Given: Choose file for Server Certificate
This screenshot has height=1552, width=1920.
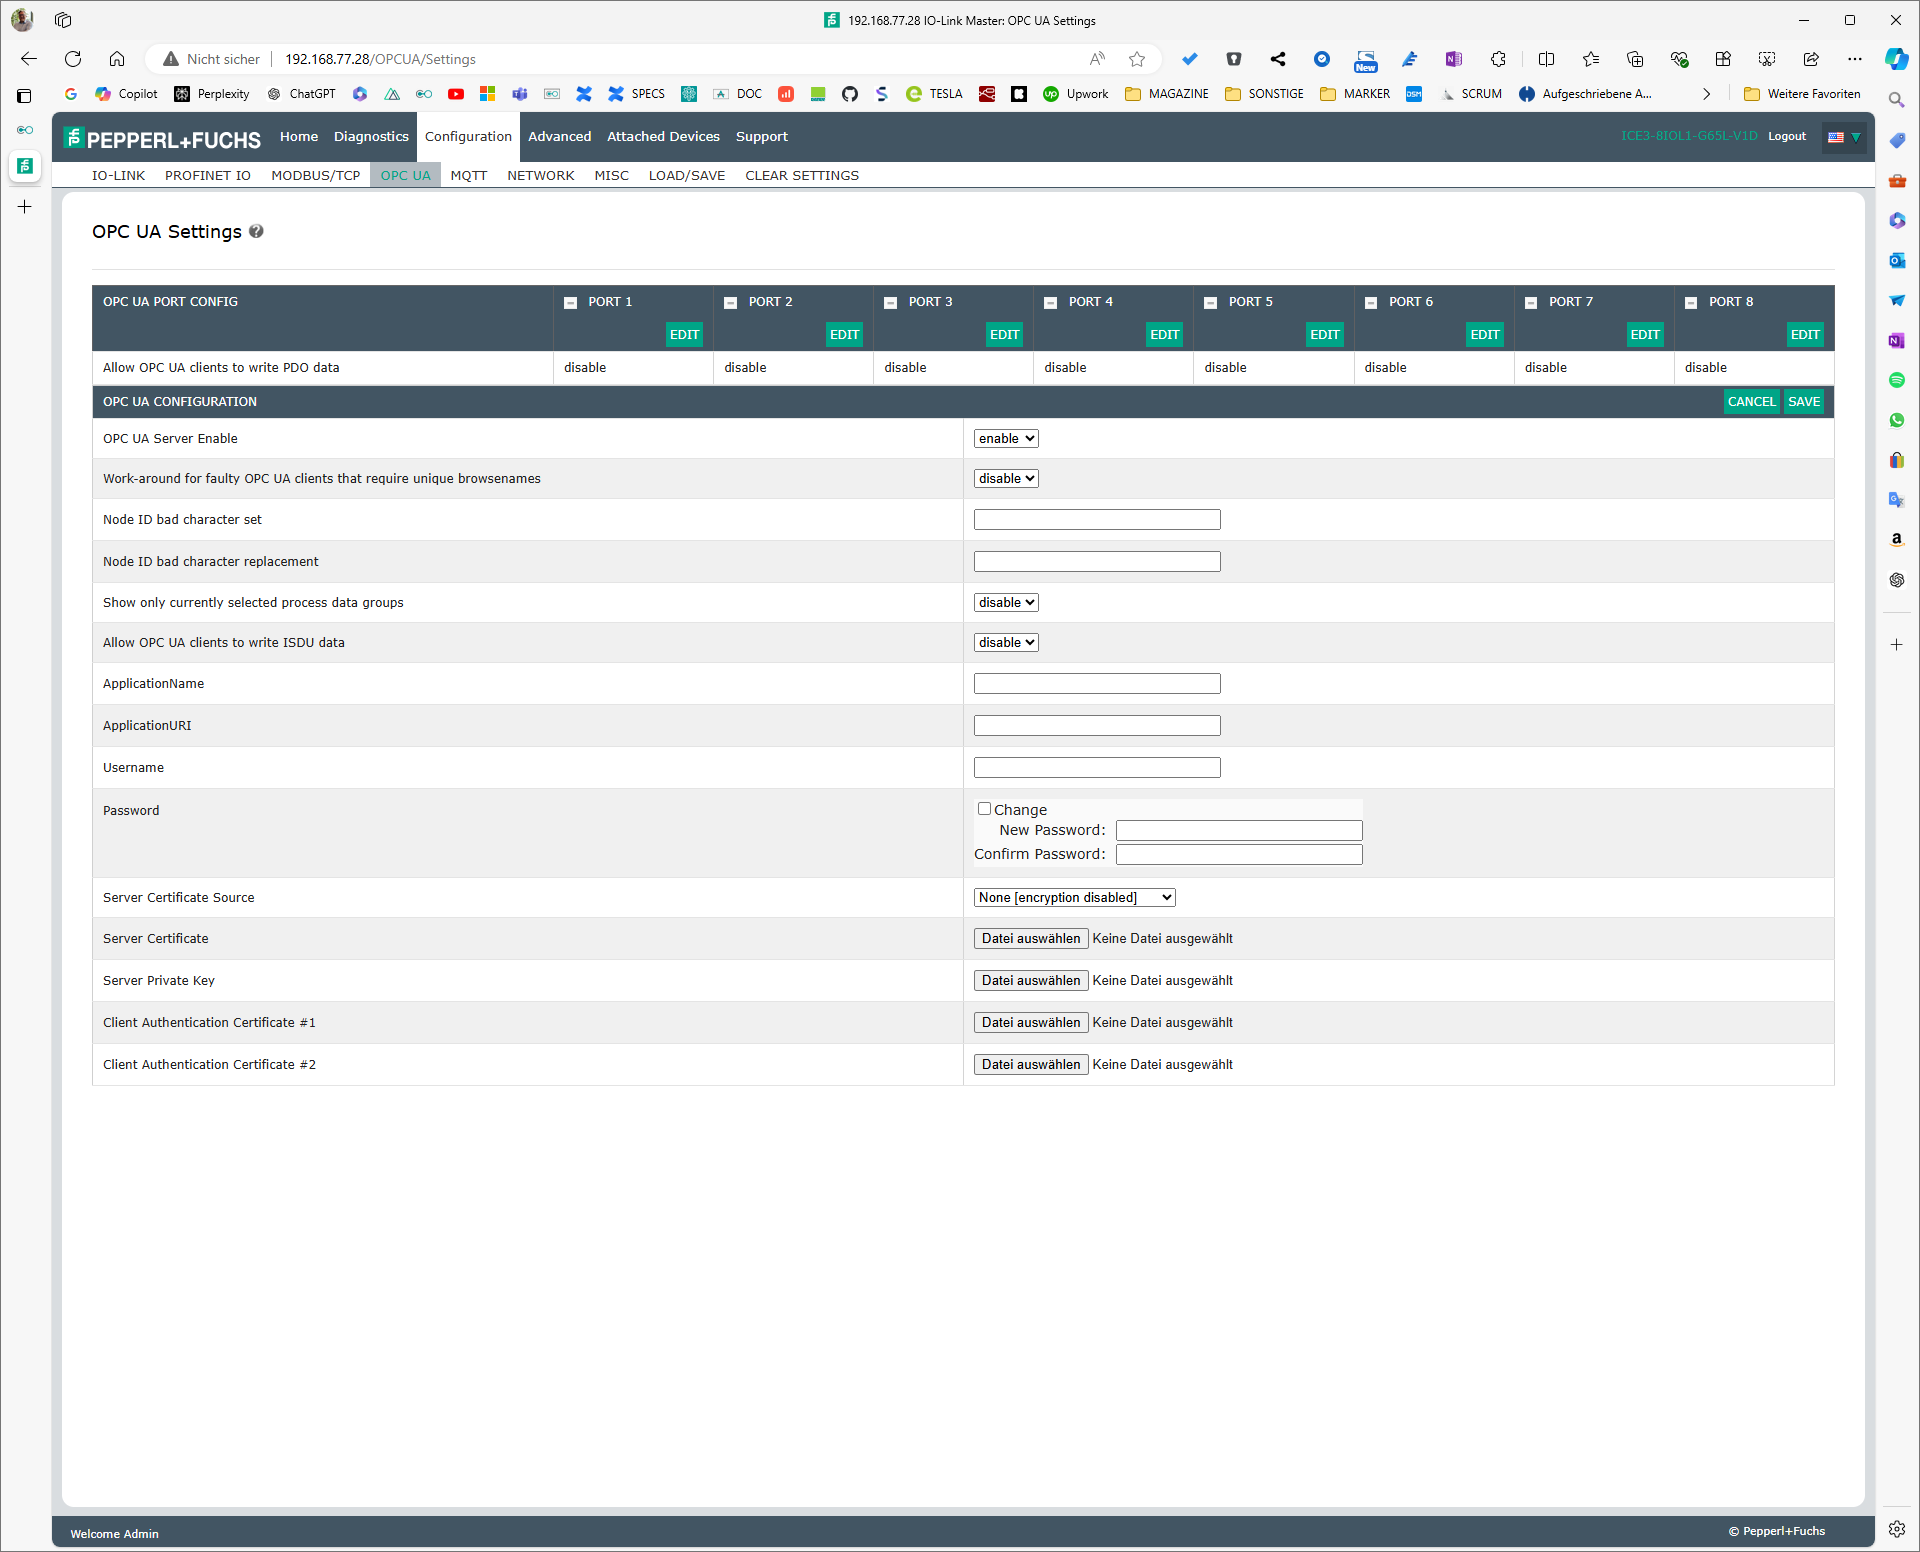Looking at the screenshot, I should (1031, 939).
